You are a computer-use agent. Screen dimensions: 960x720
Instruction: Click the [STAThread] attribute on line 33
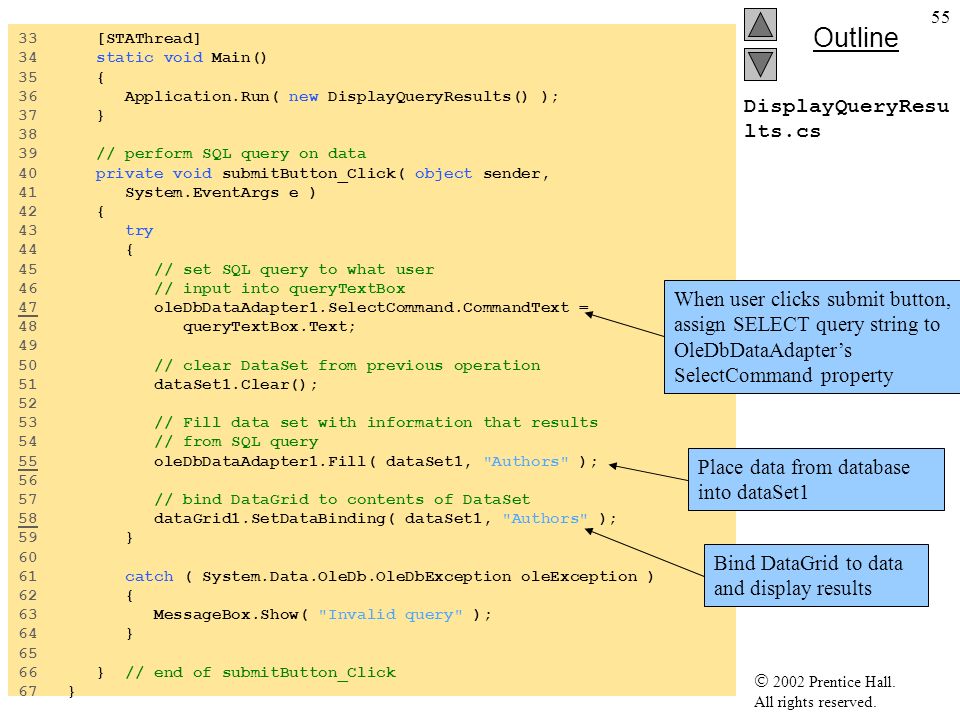[x=148, y=39]
